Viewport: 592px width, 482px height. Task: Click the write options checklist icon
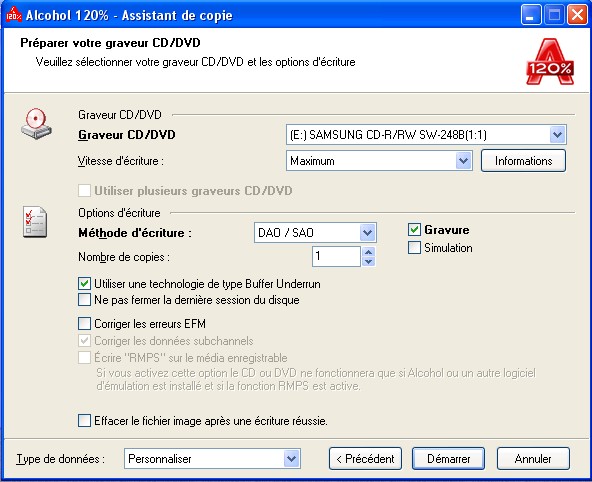coord(35,222)
